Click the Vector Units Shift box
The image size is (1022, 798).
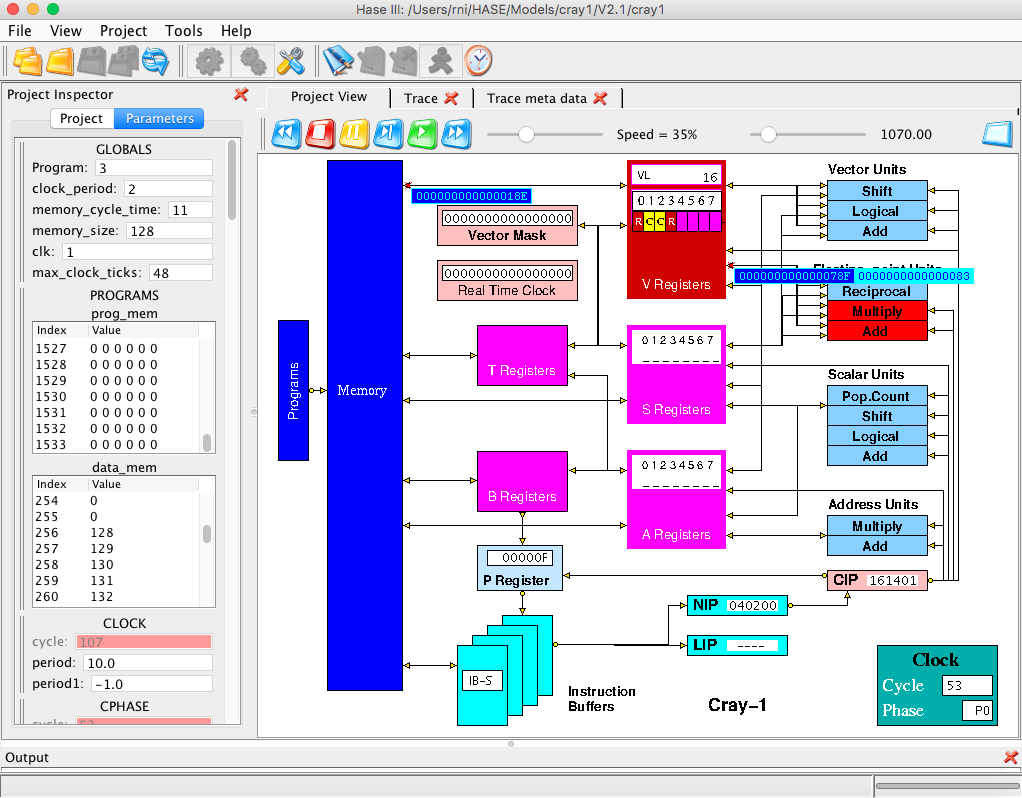coord(877,191)
